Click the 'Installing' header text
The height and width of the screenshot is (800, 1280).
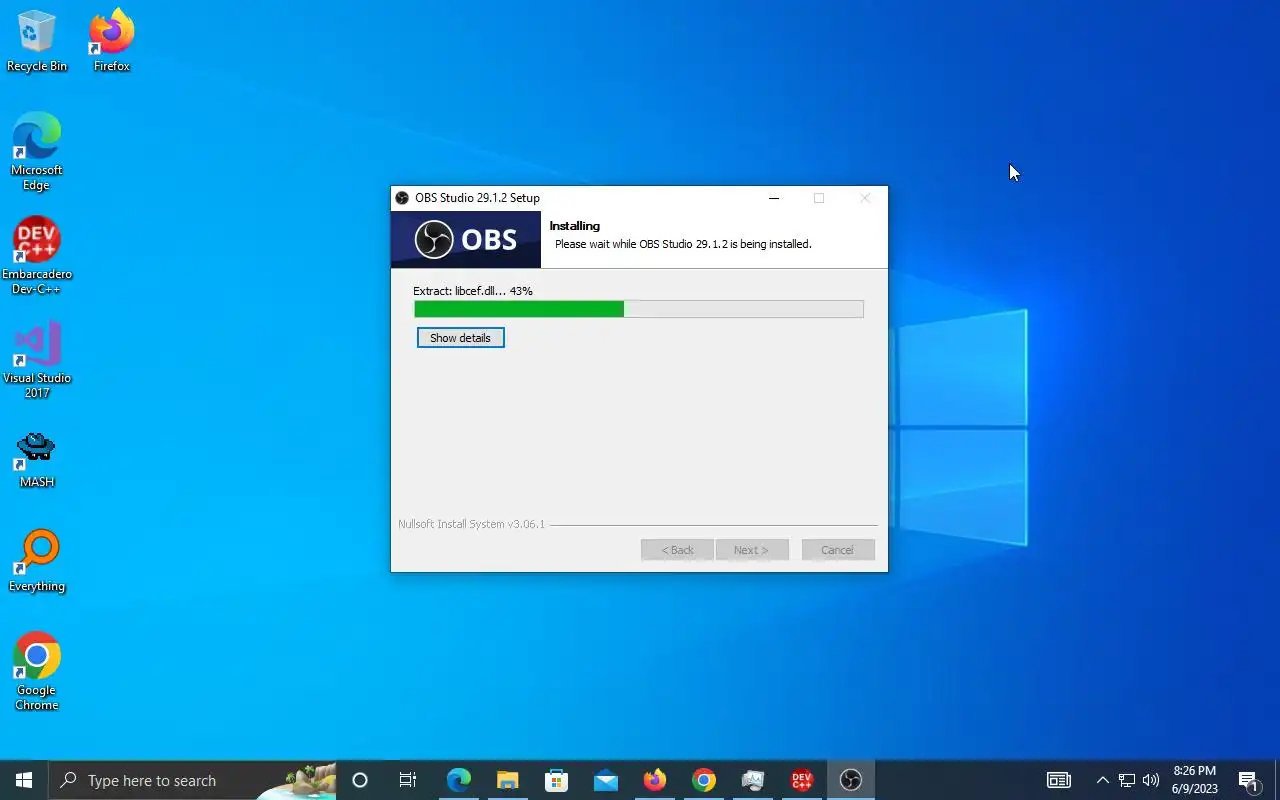coord(575,226)
